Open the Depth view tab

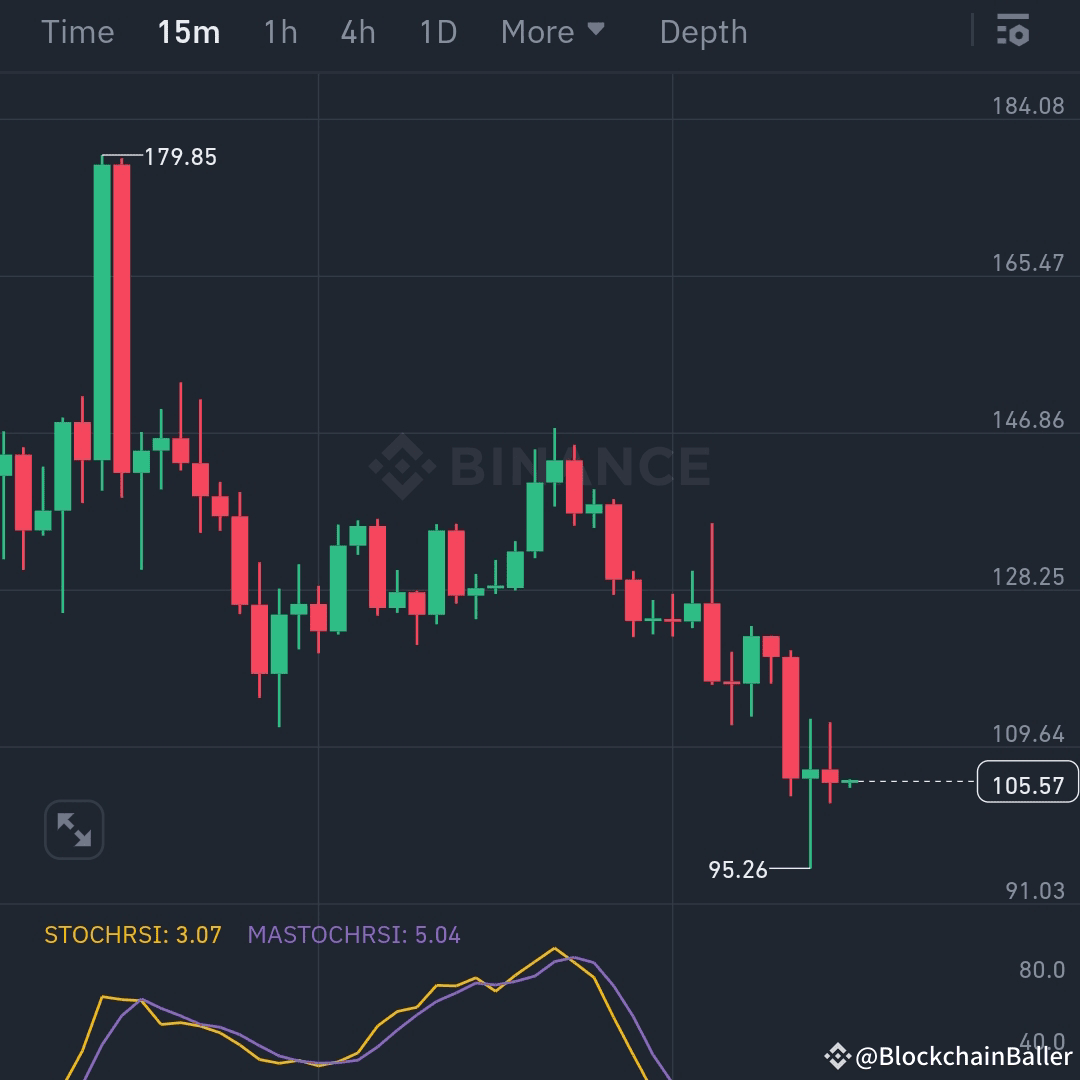click(703, 31)
